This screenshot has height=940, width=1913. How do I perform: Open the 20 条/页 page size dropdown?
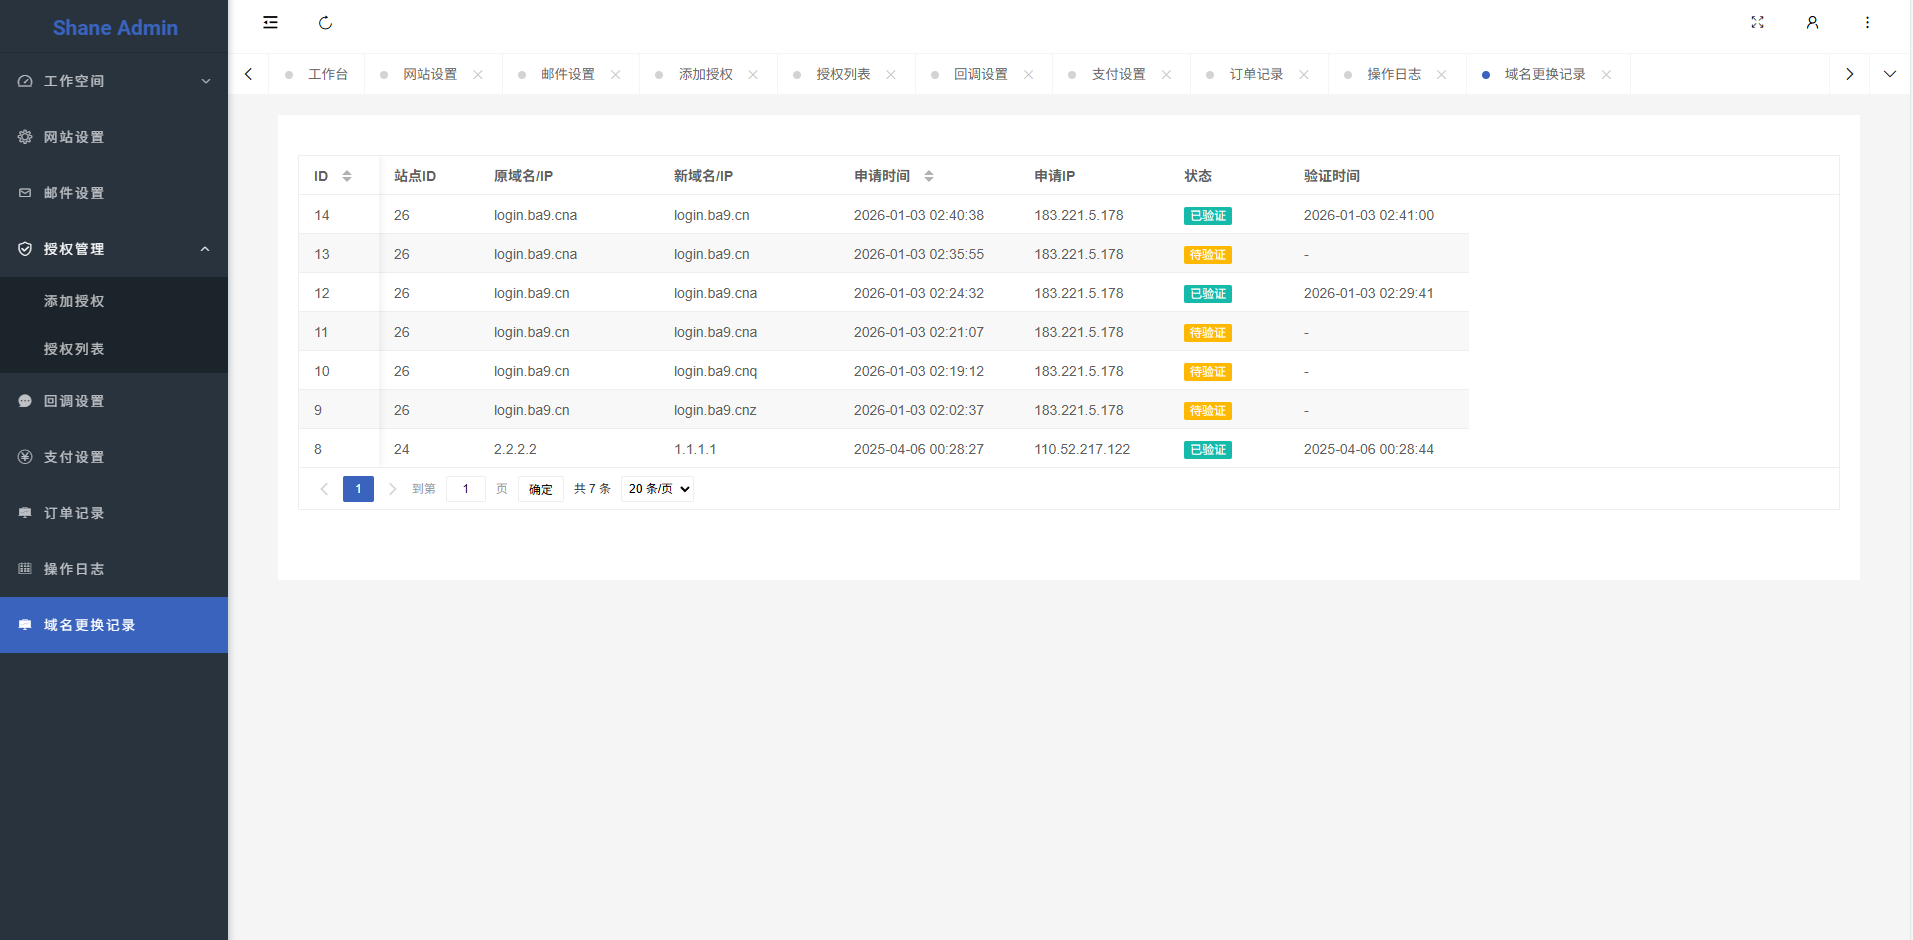(657, 489)
